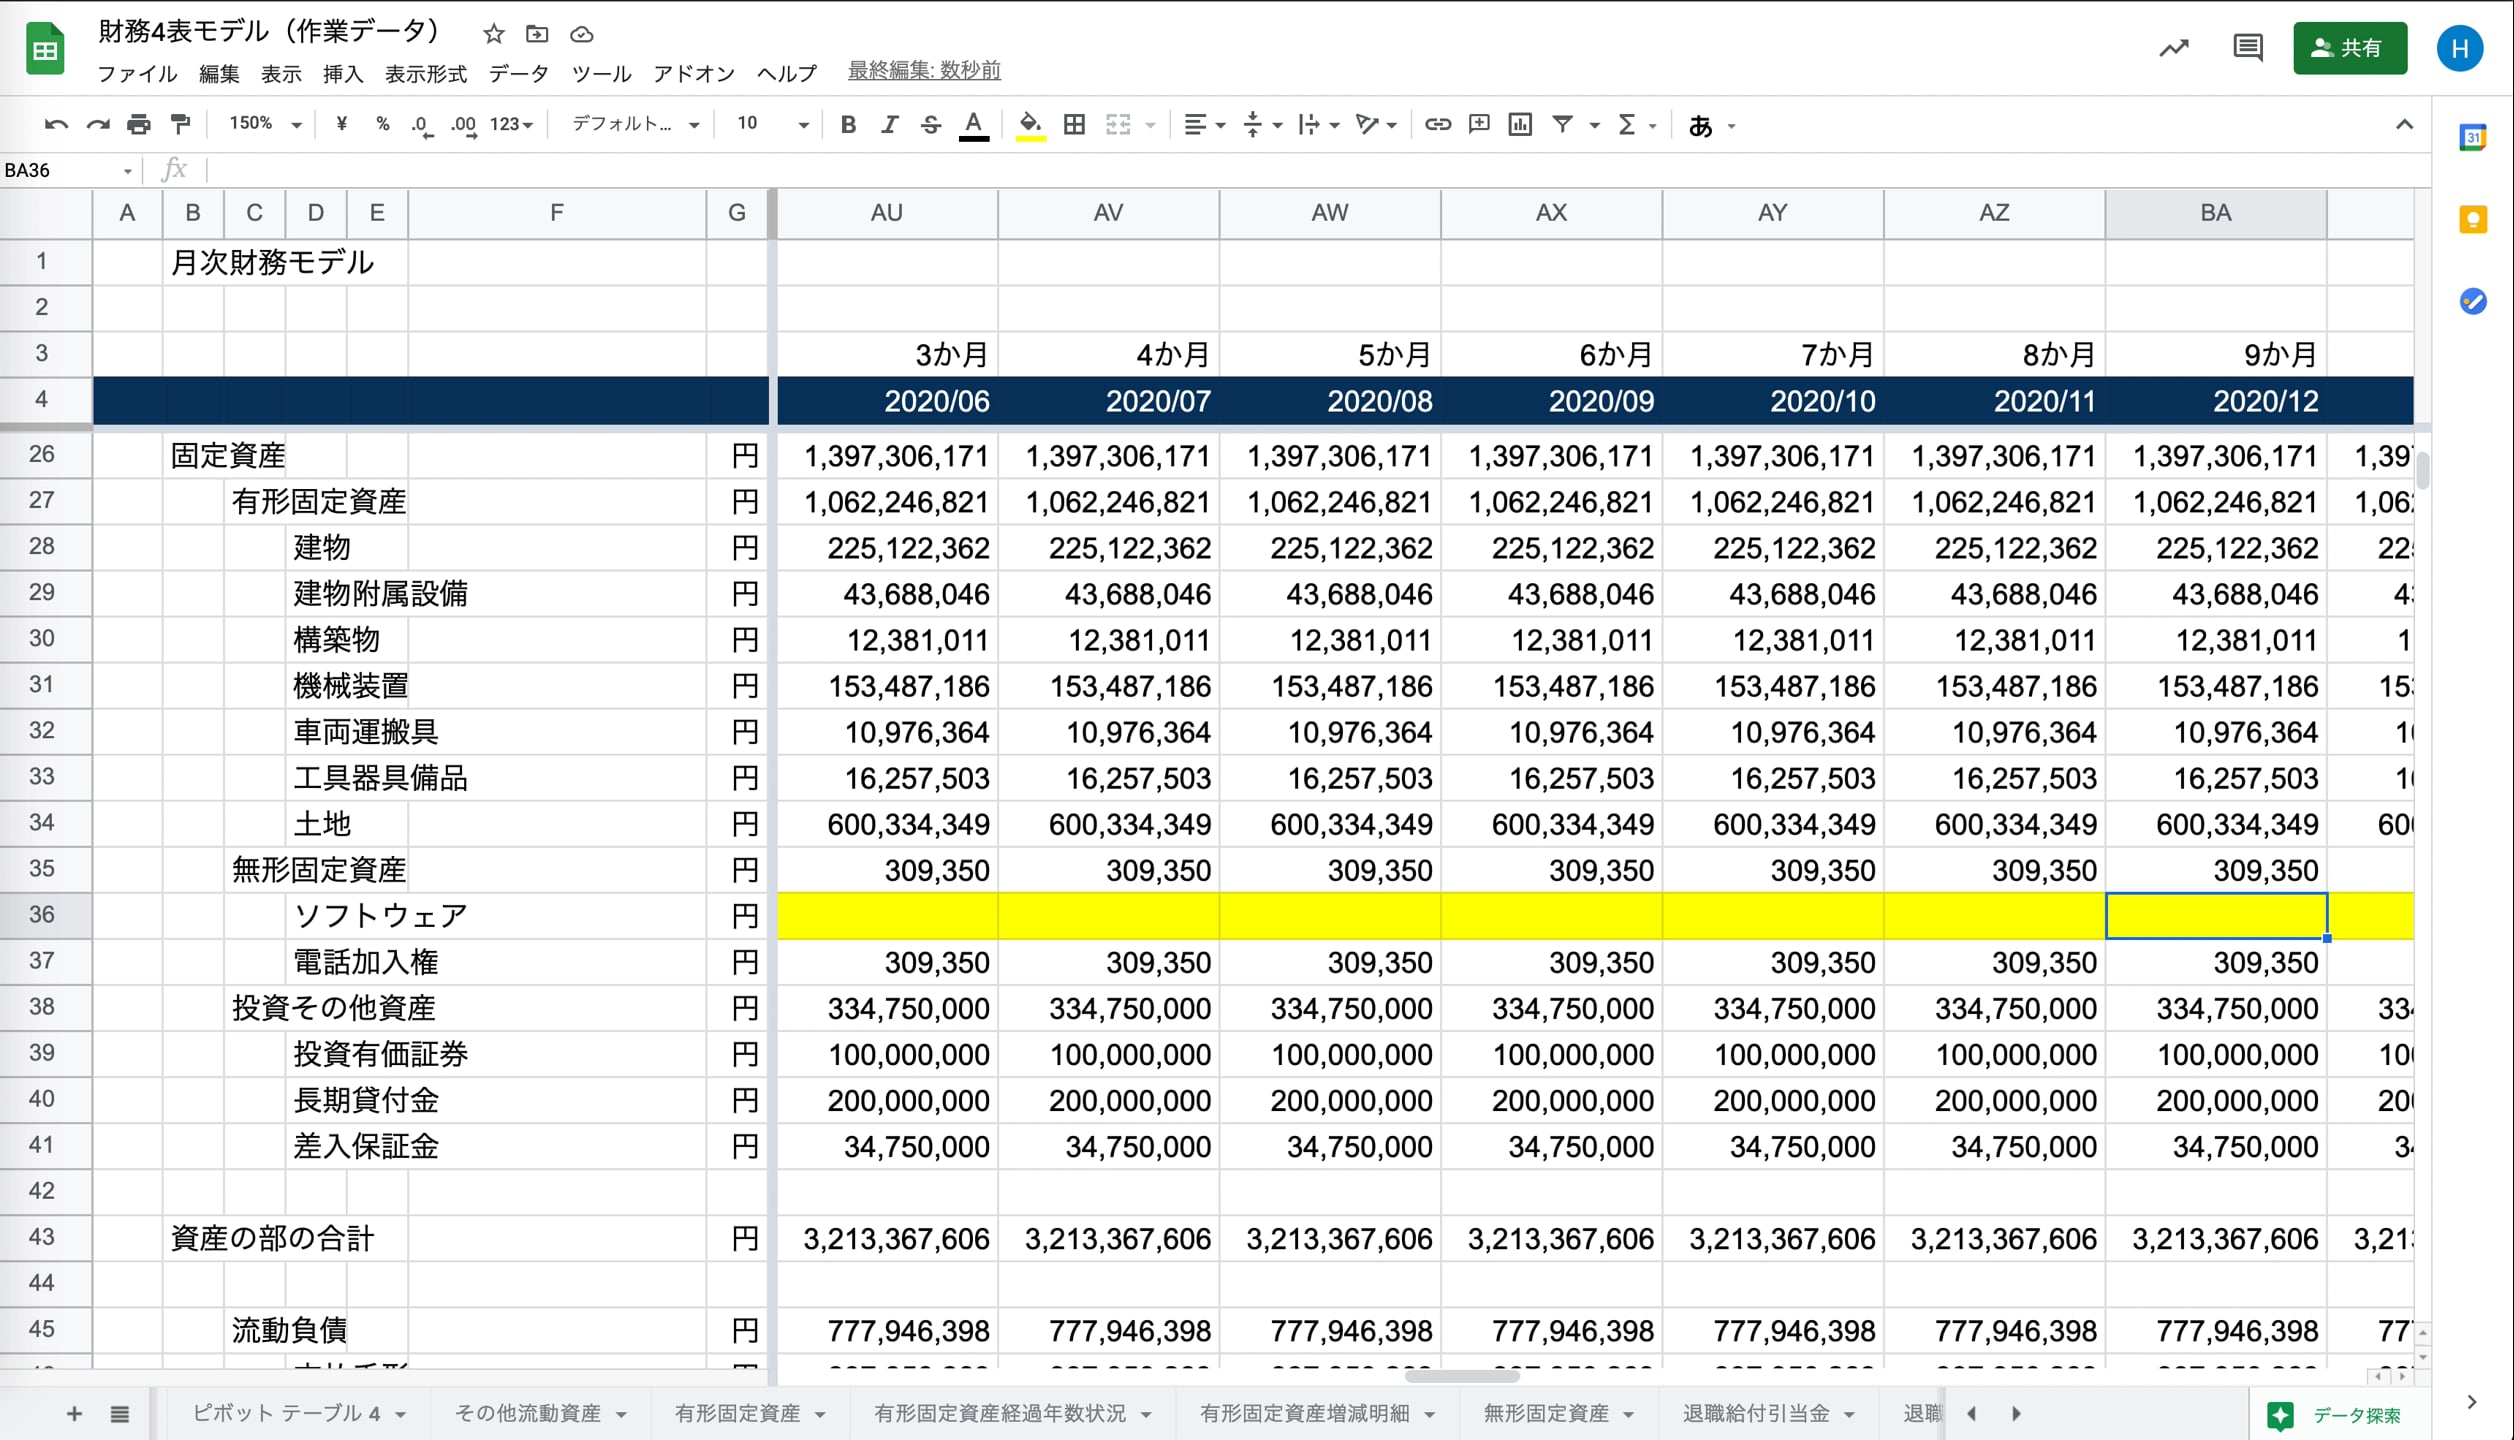This screenshot has width=2514, height=1440.
Task: Switch to the 退職給付引当金 sheet tab
Action: [x=1755, y=1413]
